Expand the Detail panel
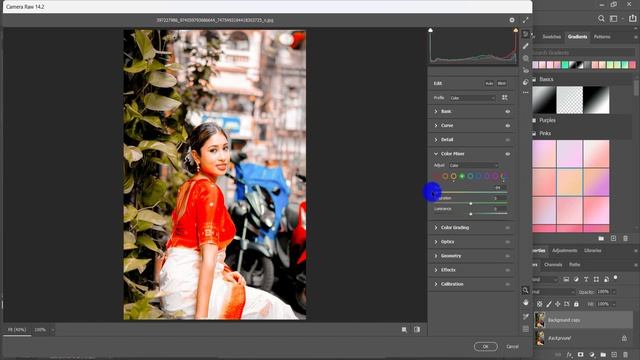The width and height of the screenshot is (640, 360). click(x=436, y=140)
